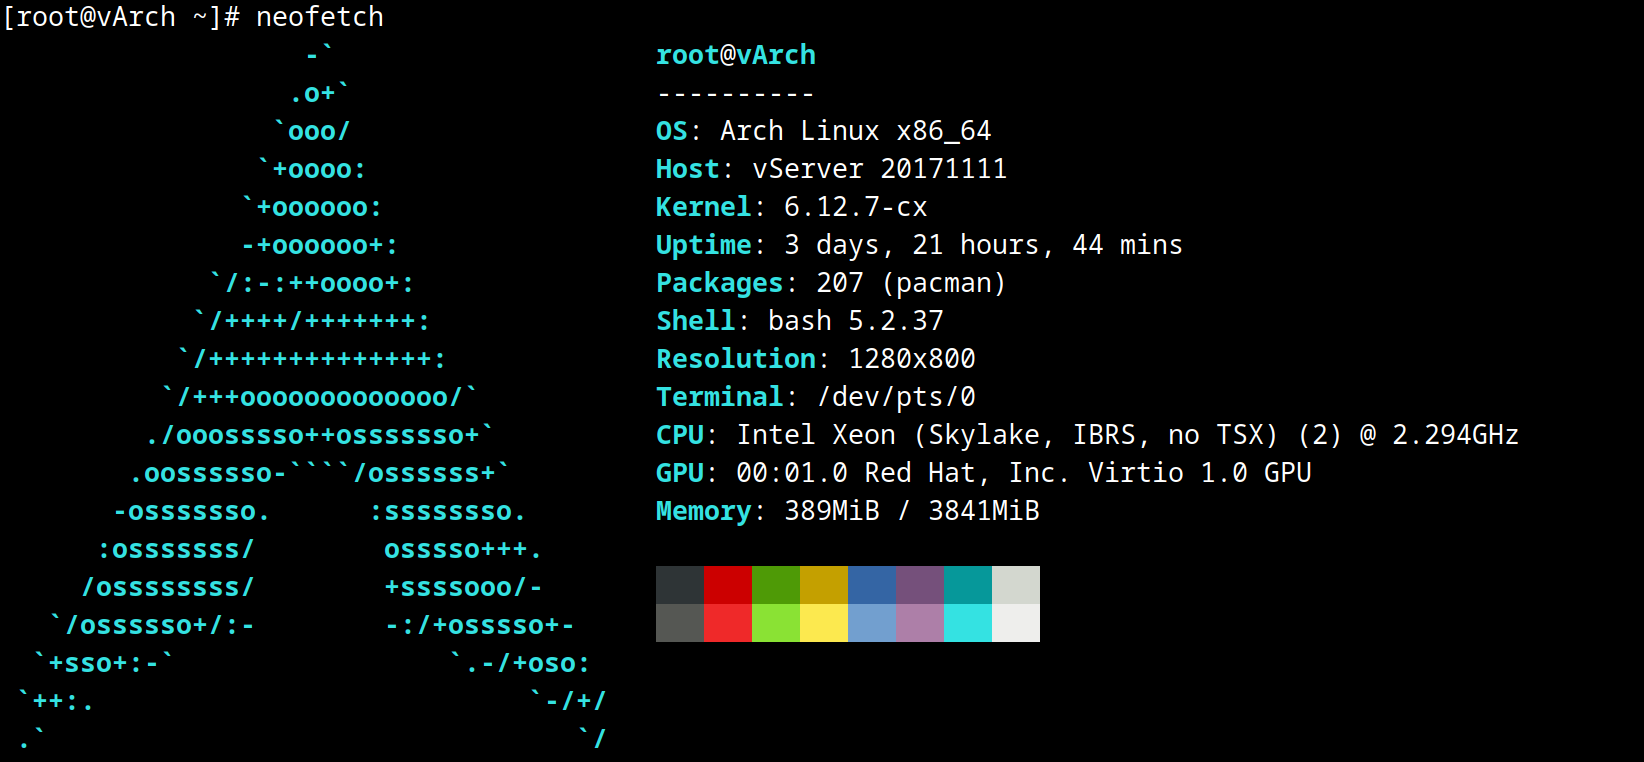This screenshot has width=1644, height=762.
Task: Choose the mustard yellow swatch in the upper row
Action: tap(824, 585)
